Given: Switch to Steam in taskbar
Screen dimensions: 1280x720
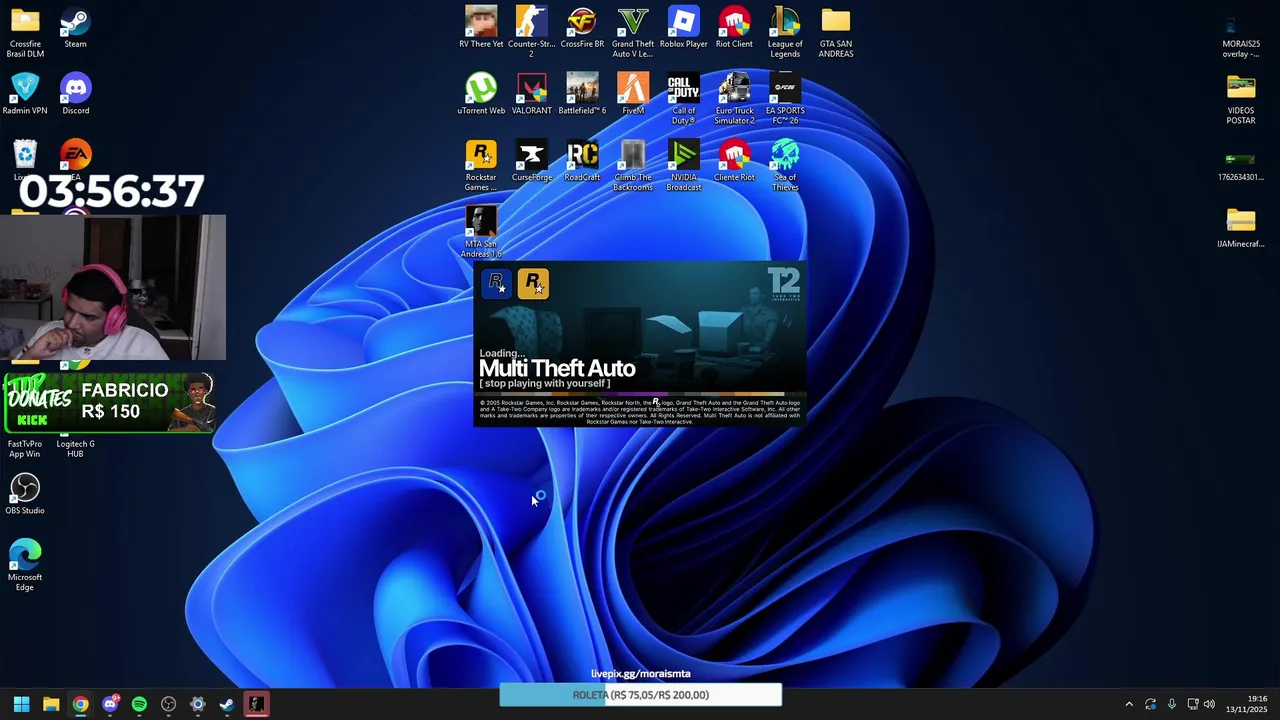Looking at the screenshot, I should coord(227,704).
